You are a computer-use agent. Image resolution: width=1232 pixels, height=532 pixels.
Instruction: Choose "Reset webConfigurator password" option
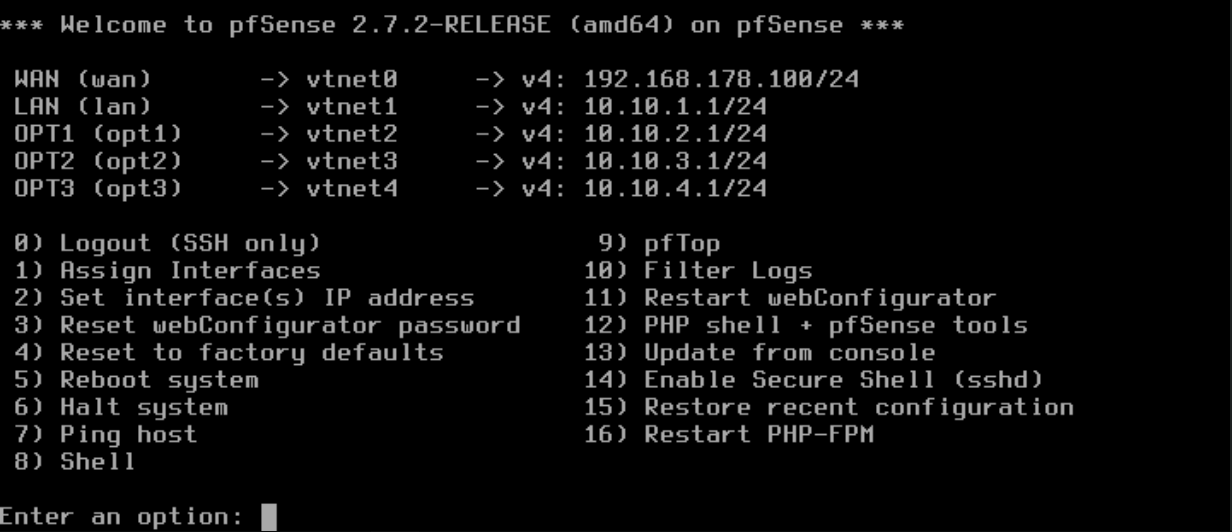[289, 325]
